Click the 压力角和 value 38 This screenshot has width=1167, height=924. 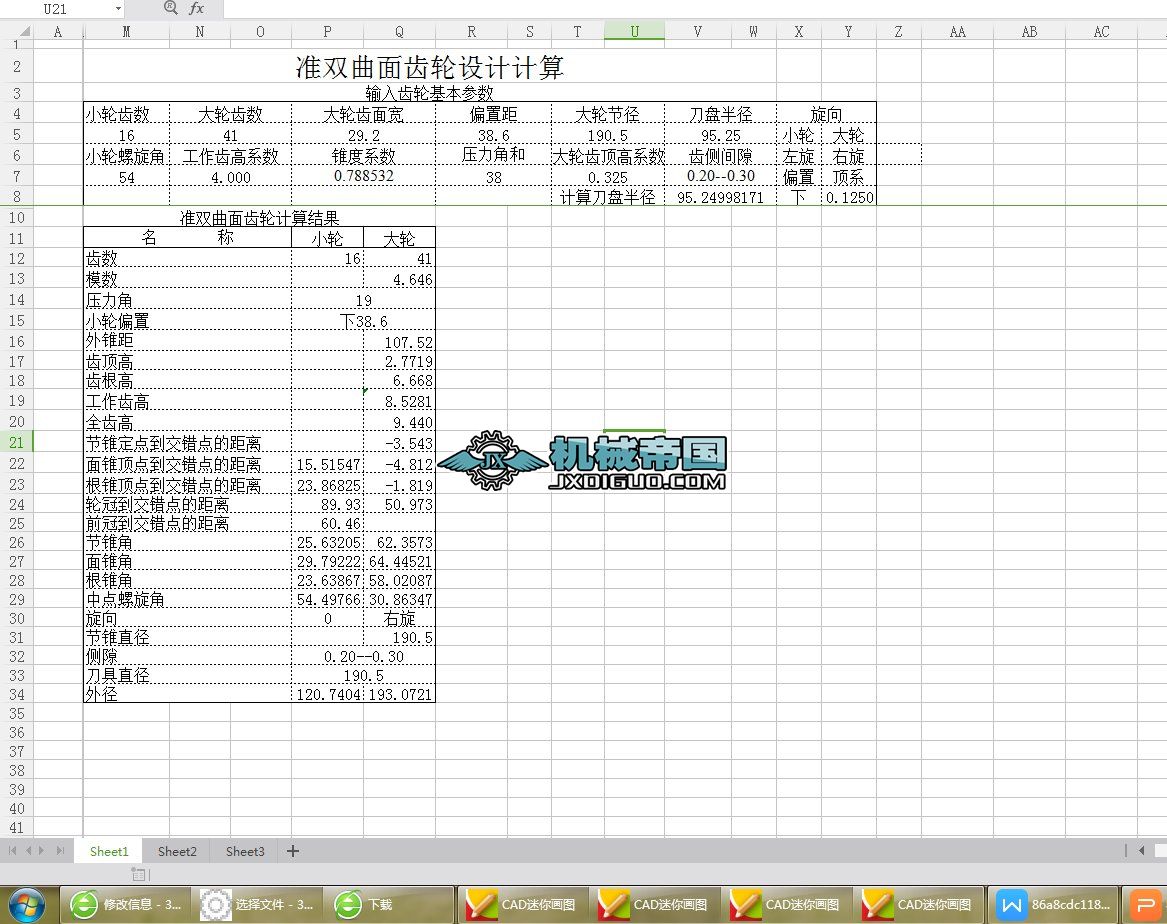[493, 177]
